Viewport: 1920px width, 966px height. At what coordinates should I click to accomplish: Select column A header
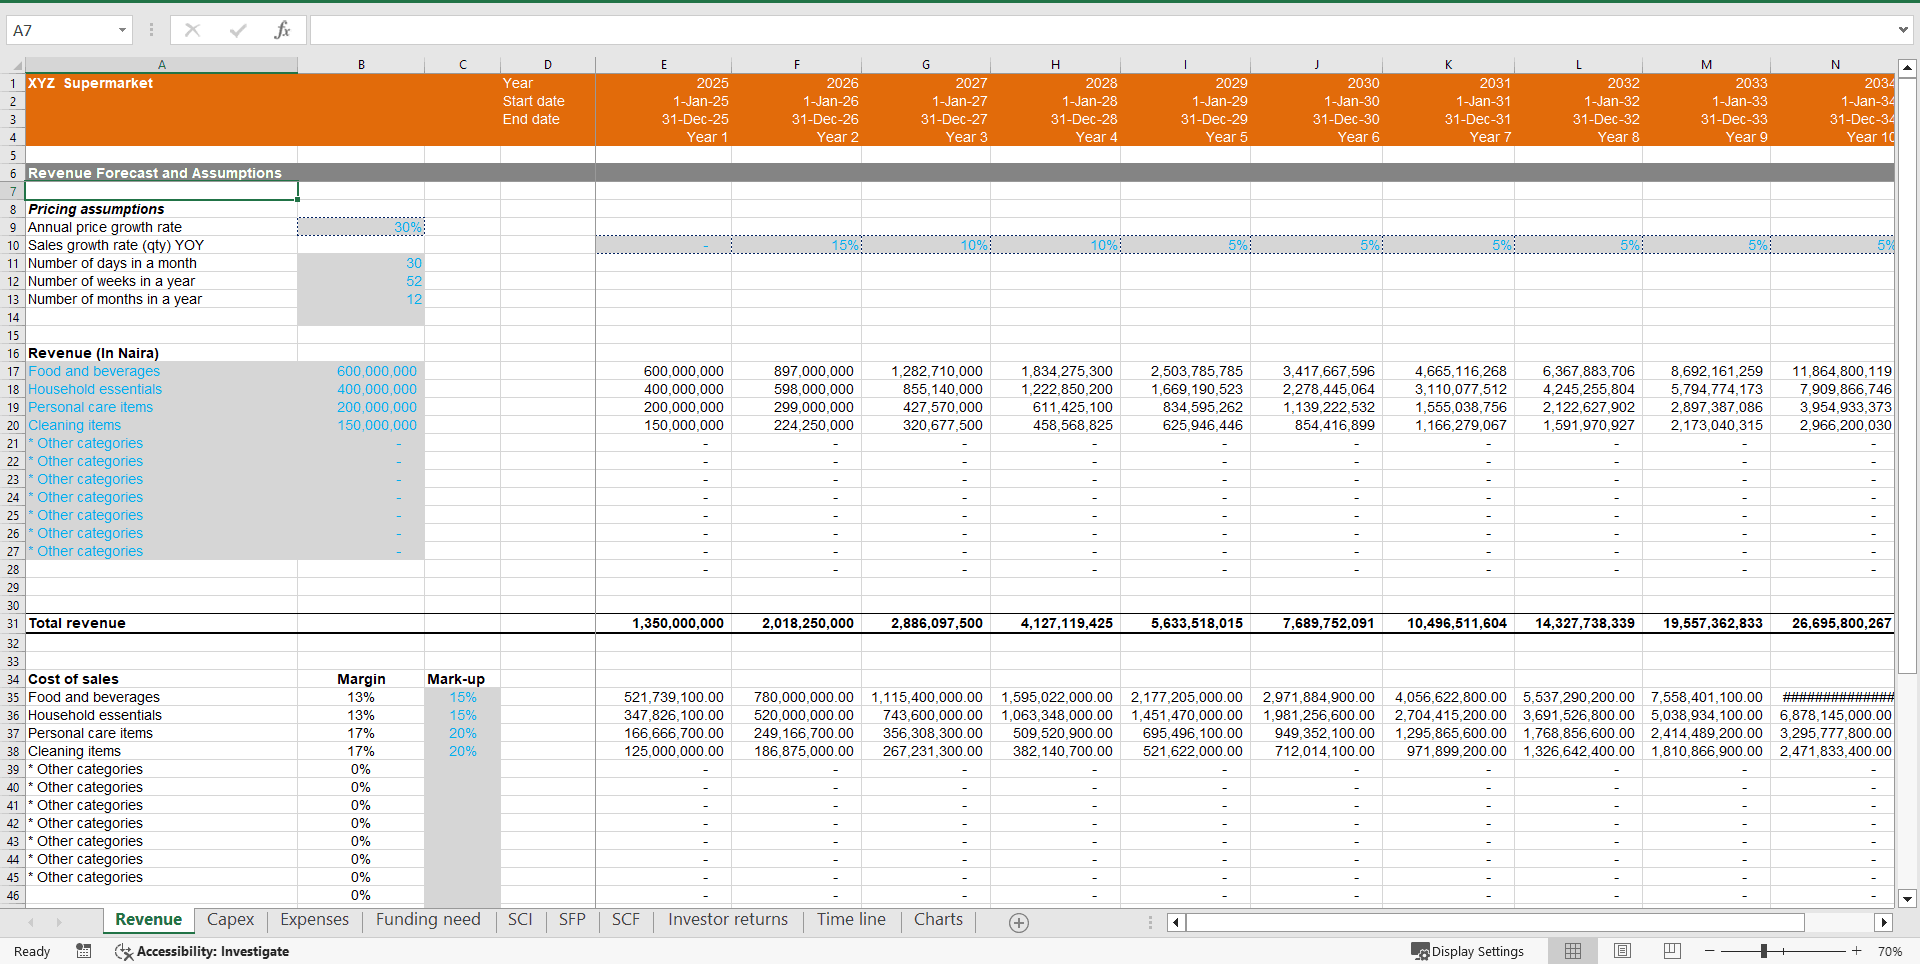[x=161, y=65]
